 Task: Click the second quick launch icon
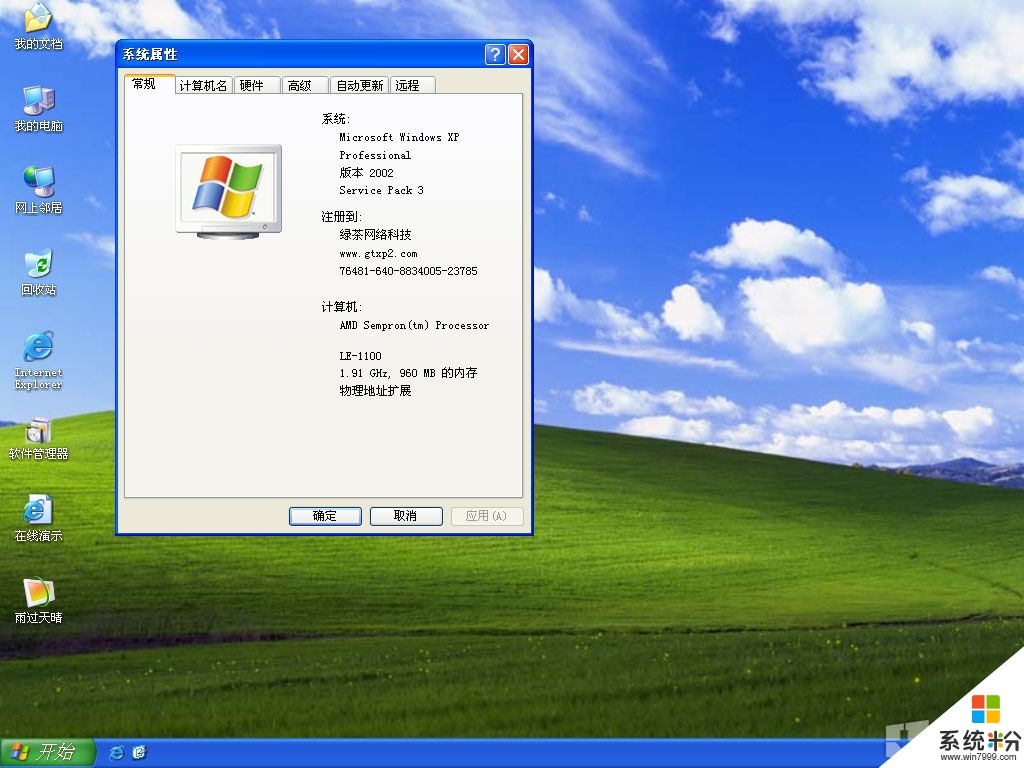point(139,752)
